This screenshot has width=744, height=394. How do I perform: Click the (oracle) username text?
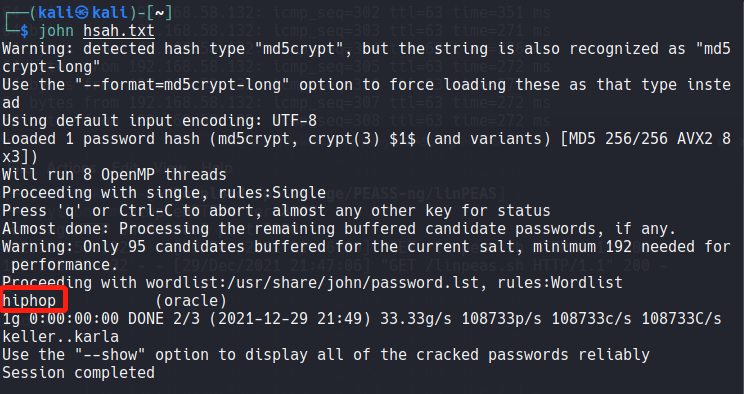pyautogui.click(x=191, y=300)
